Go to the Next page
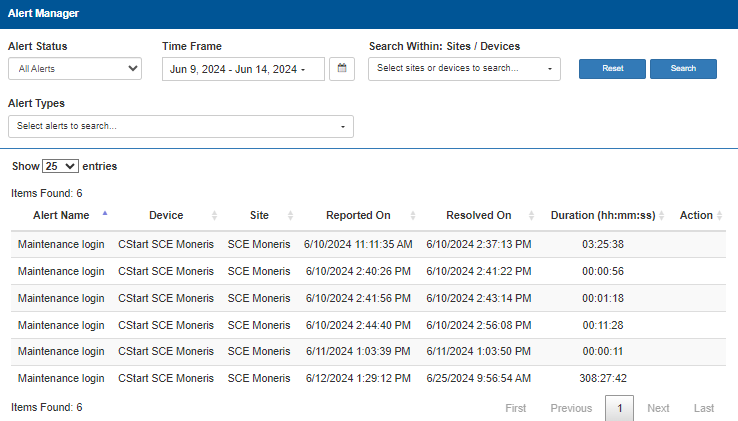The height and width of the screenshot is (421, 738). click(658, 408)
